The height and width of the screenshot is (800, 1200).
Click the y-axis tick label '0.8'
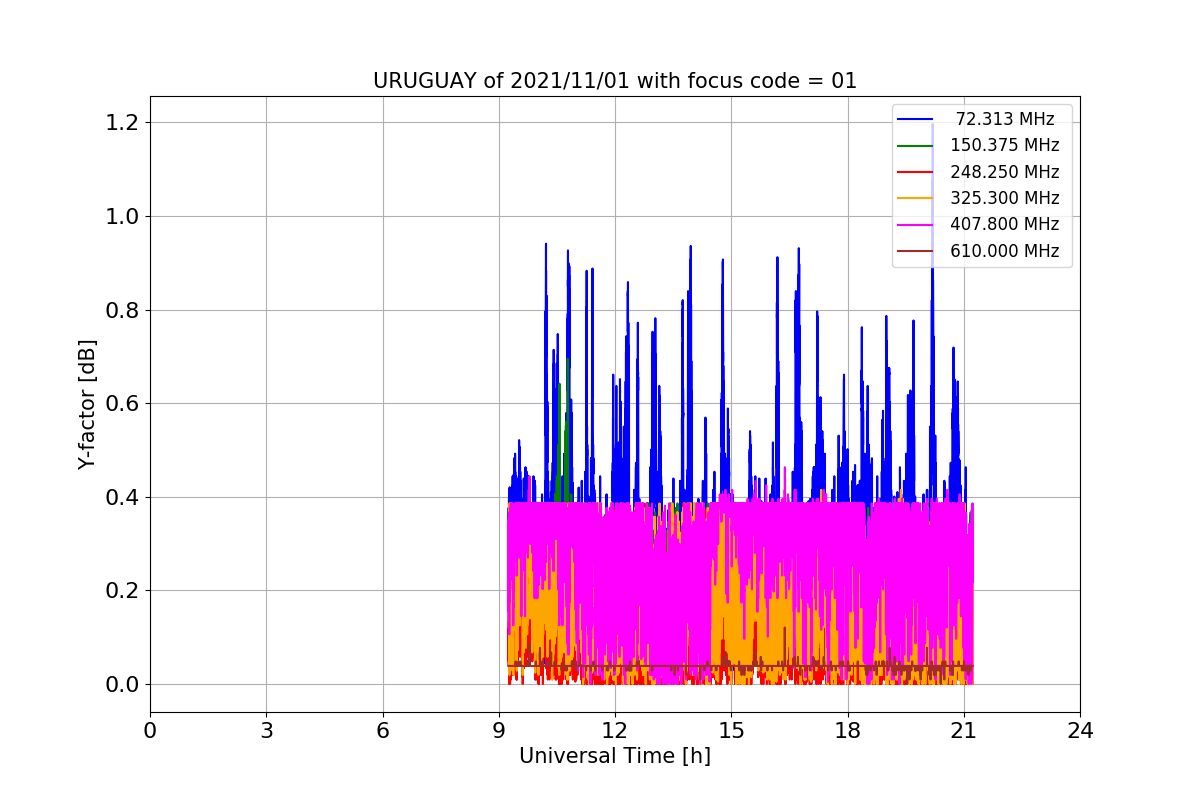121,311
